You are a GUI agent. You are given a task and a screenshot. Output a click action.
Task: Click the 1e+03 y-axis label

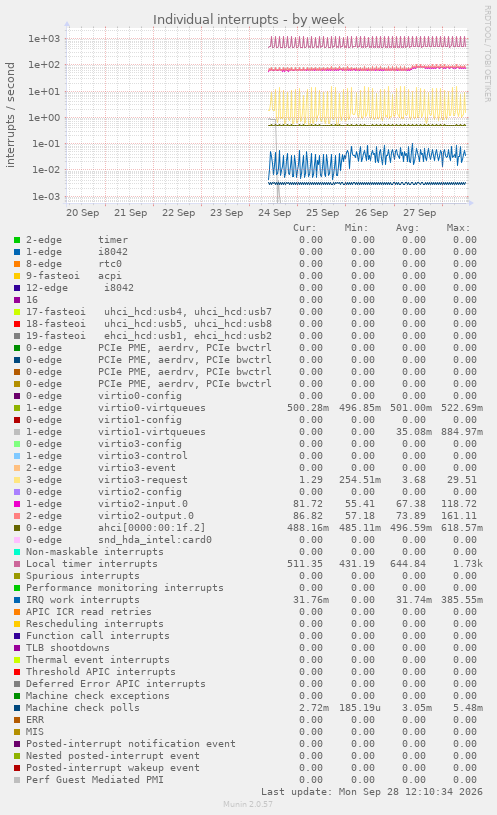click(44, 38)
